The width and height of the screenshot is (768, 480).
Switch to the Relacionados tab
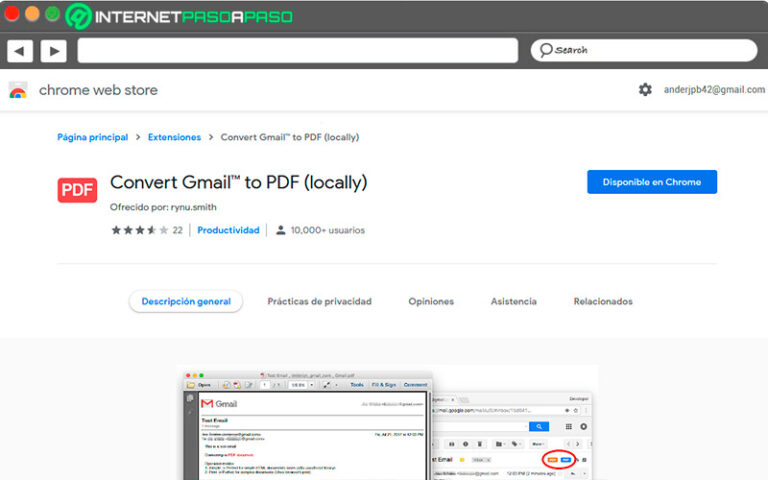(603, 301)
